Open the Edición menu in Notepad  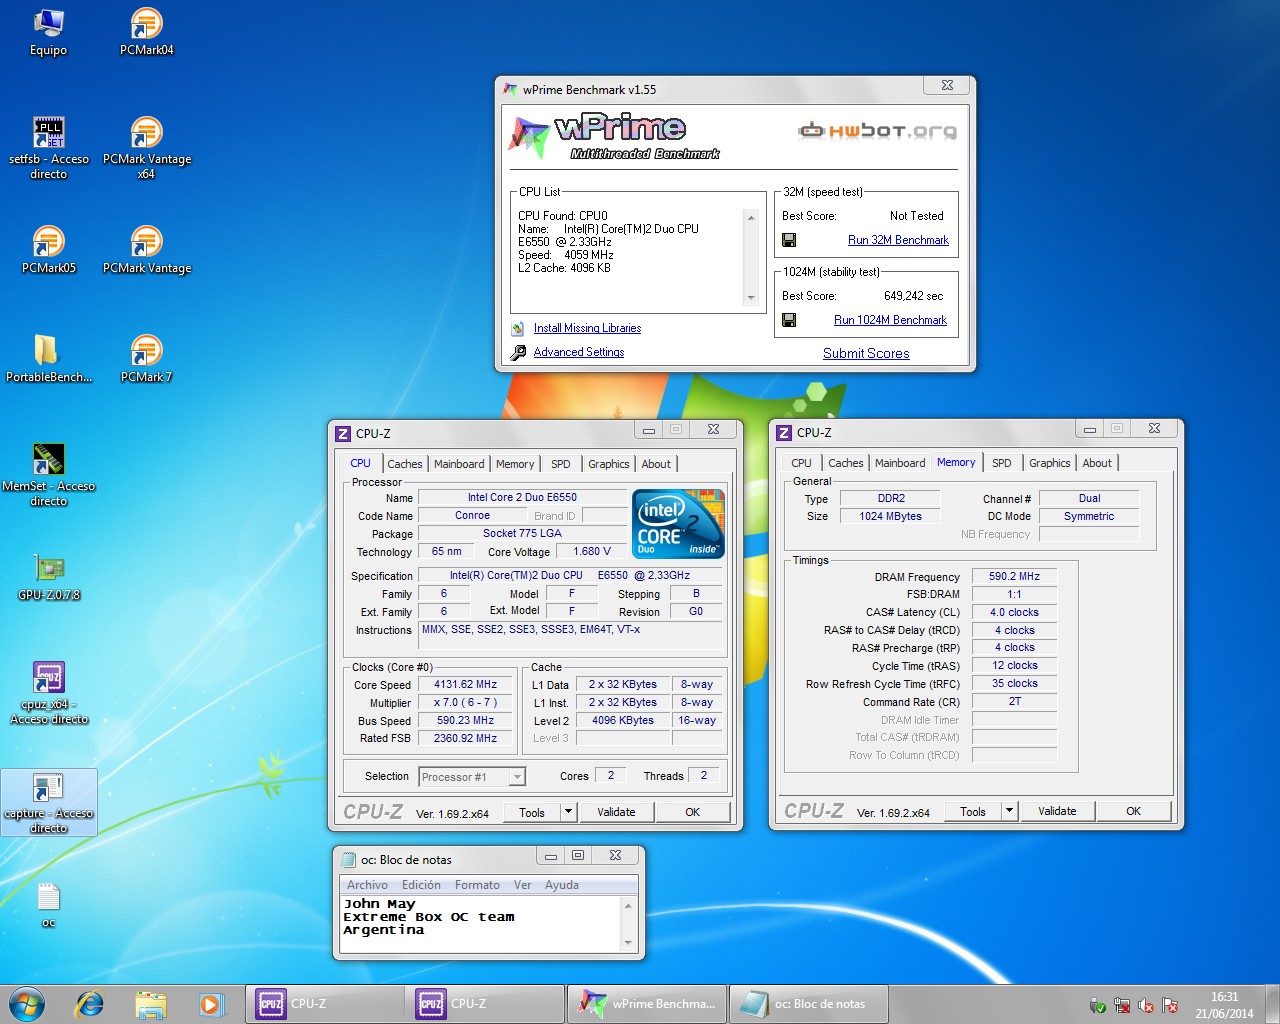point(421,885)
